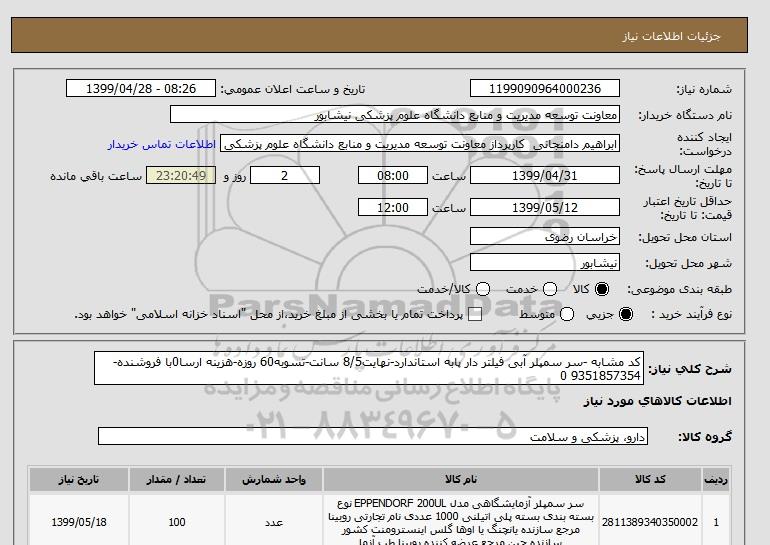Click the need number field 1199090964000236
The width and height of the screenshot is (770, 545).
[545, 88]
